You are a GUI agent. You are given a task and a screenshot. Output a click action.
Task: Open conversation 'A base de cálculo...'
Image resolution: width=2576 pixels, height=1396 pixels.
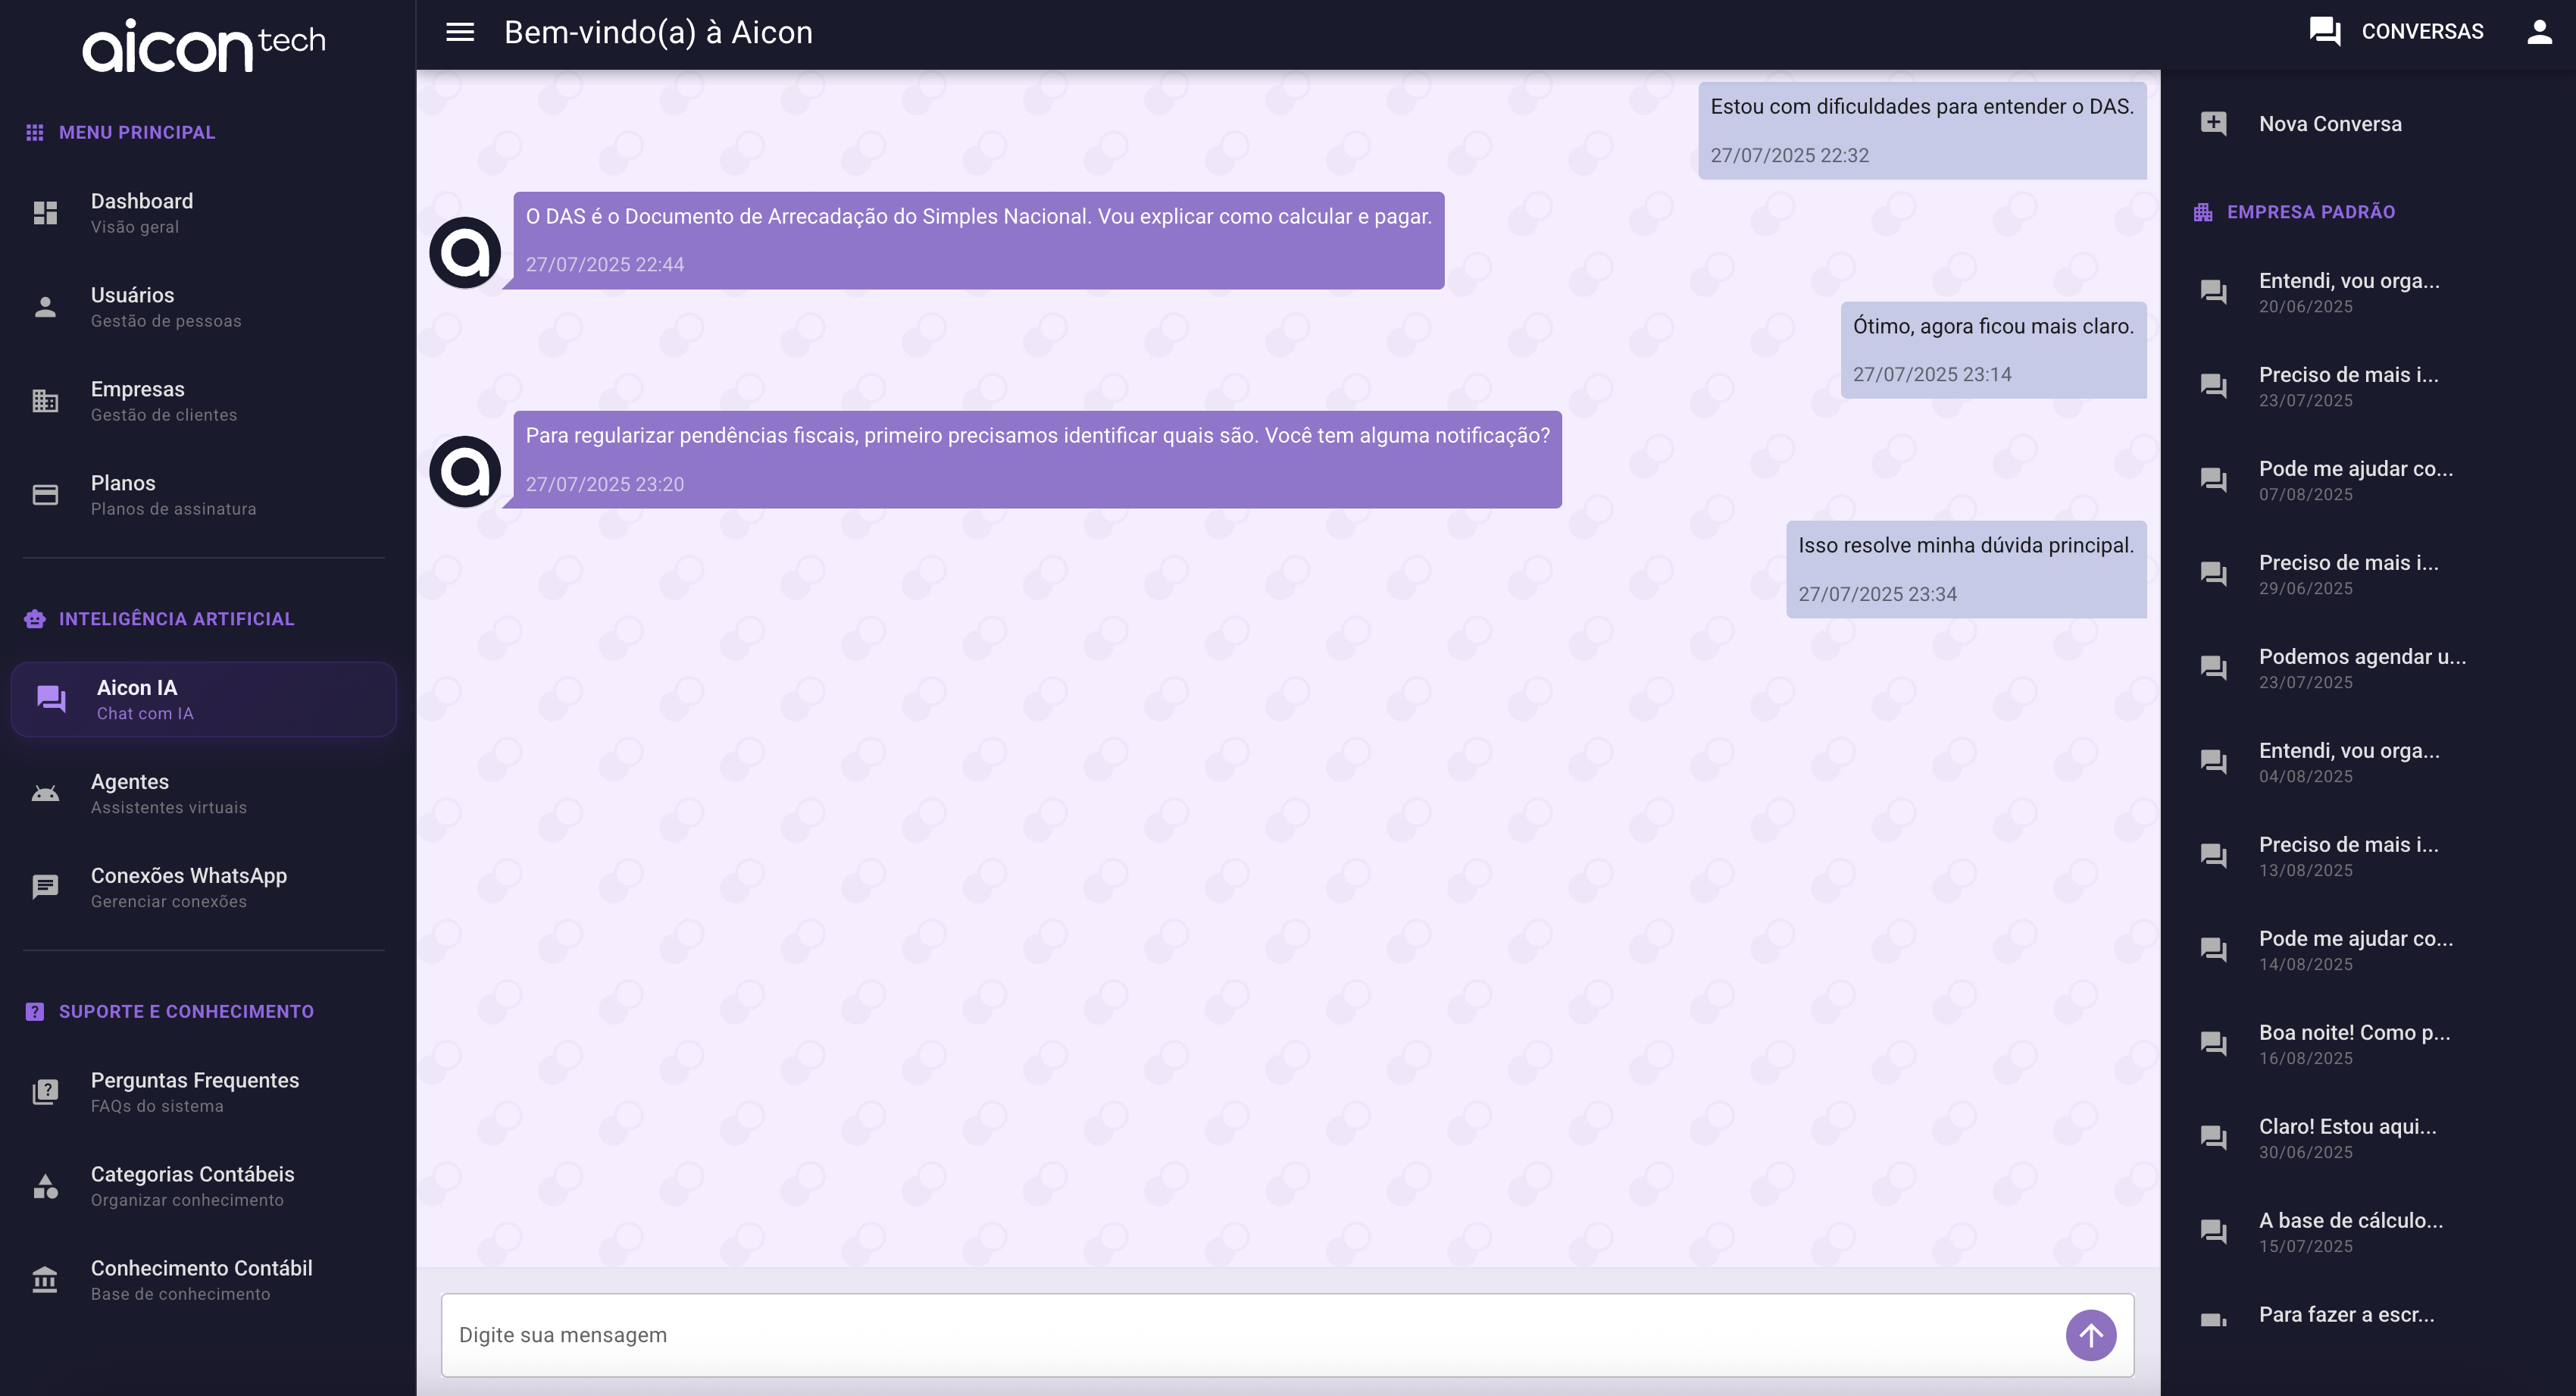(2349, 1231)
